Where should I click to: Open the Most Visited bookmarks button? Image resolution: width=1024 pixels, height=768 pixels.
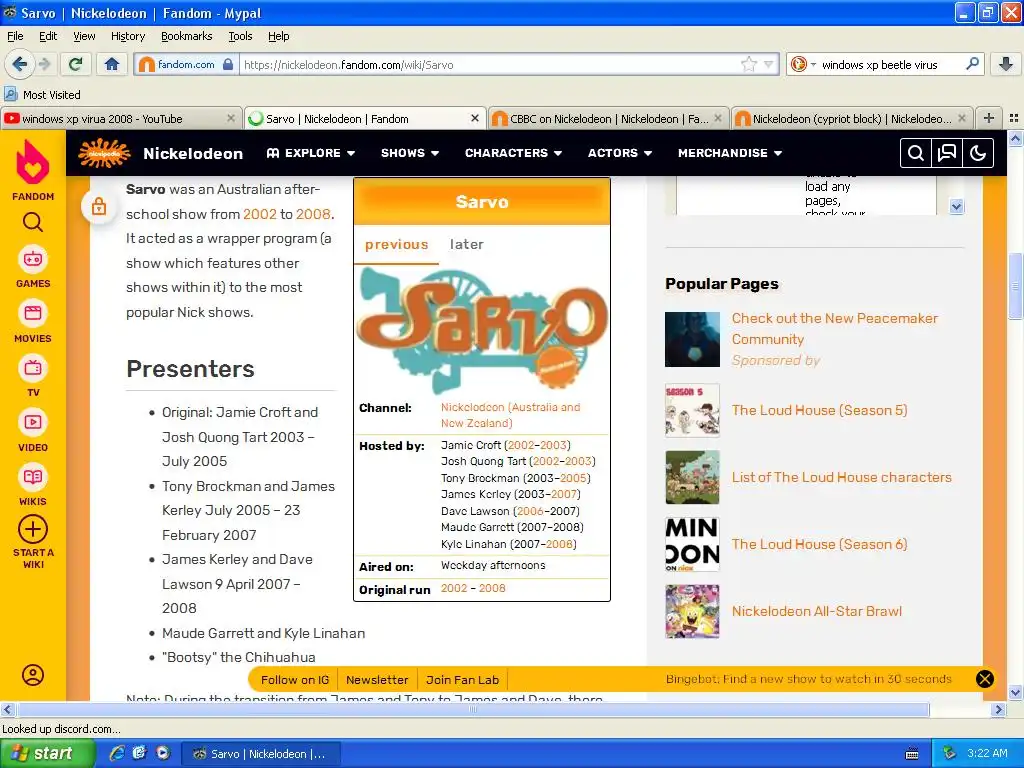[x=42, y=95]
